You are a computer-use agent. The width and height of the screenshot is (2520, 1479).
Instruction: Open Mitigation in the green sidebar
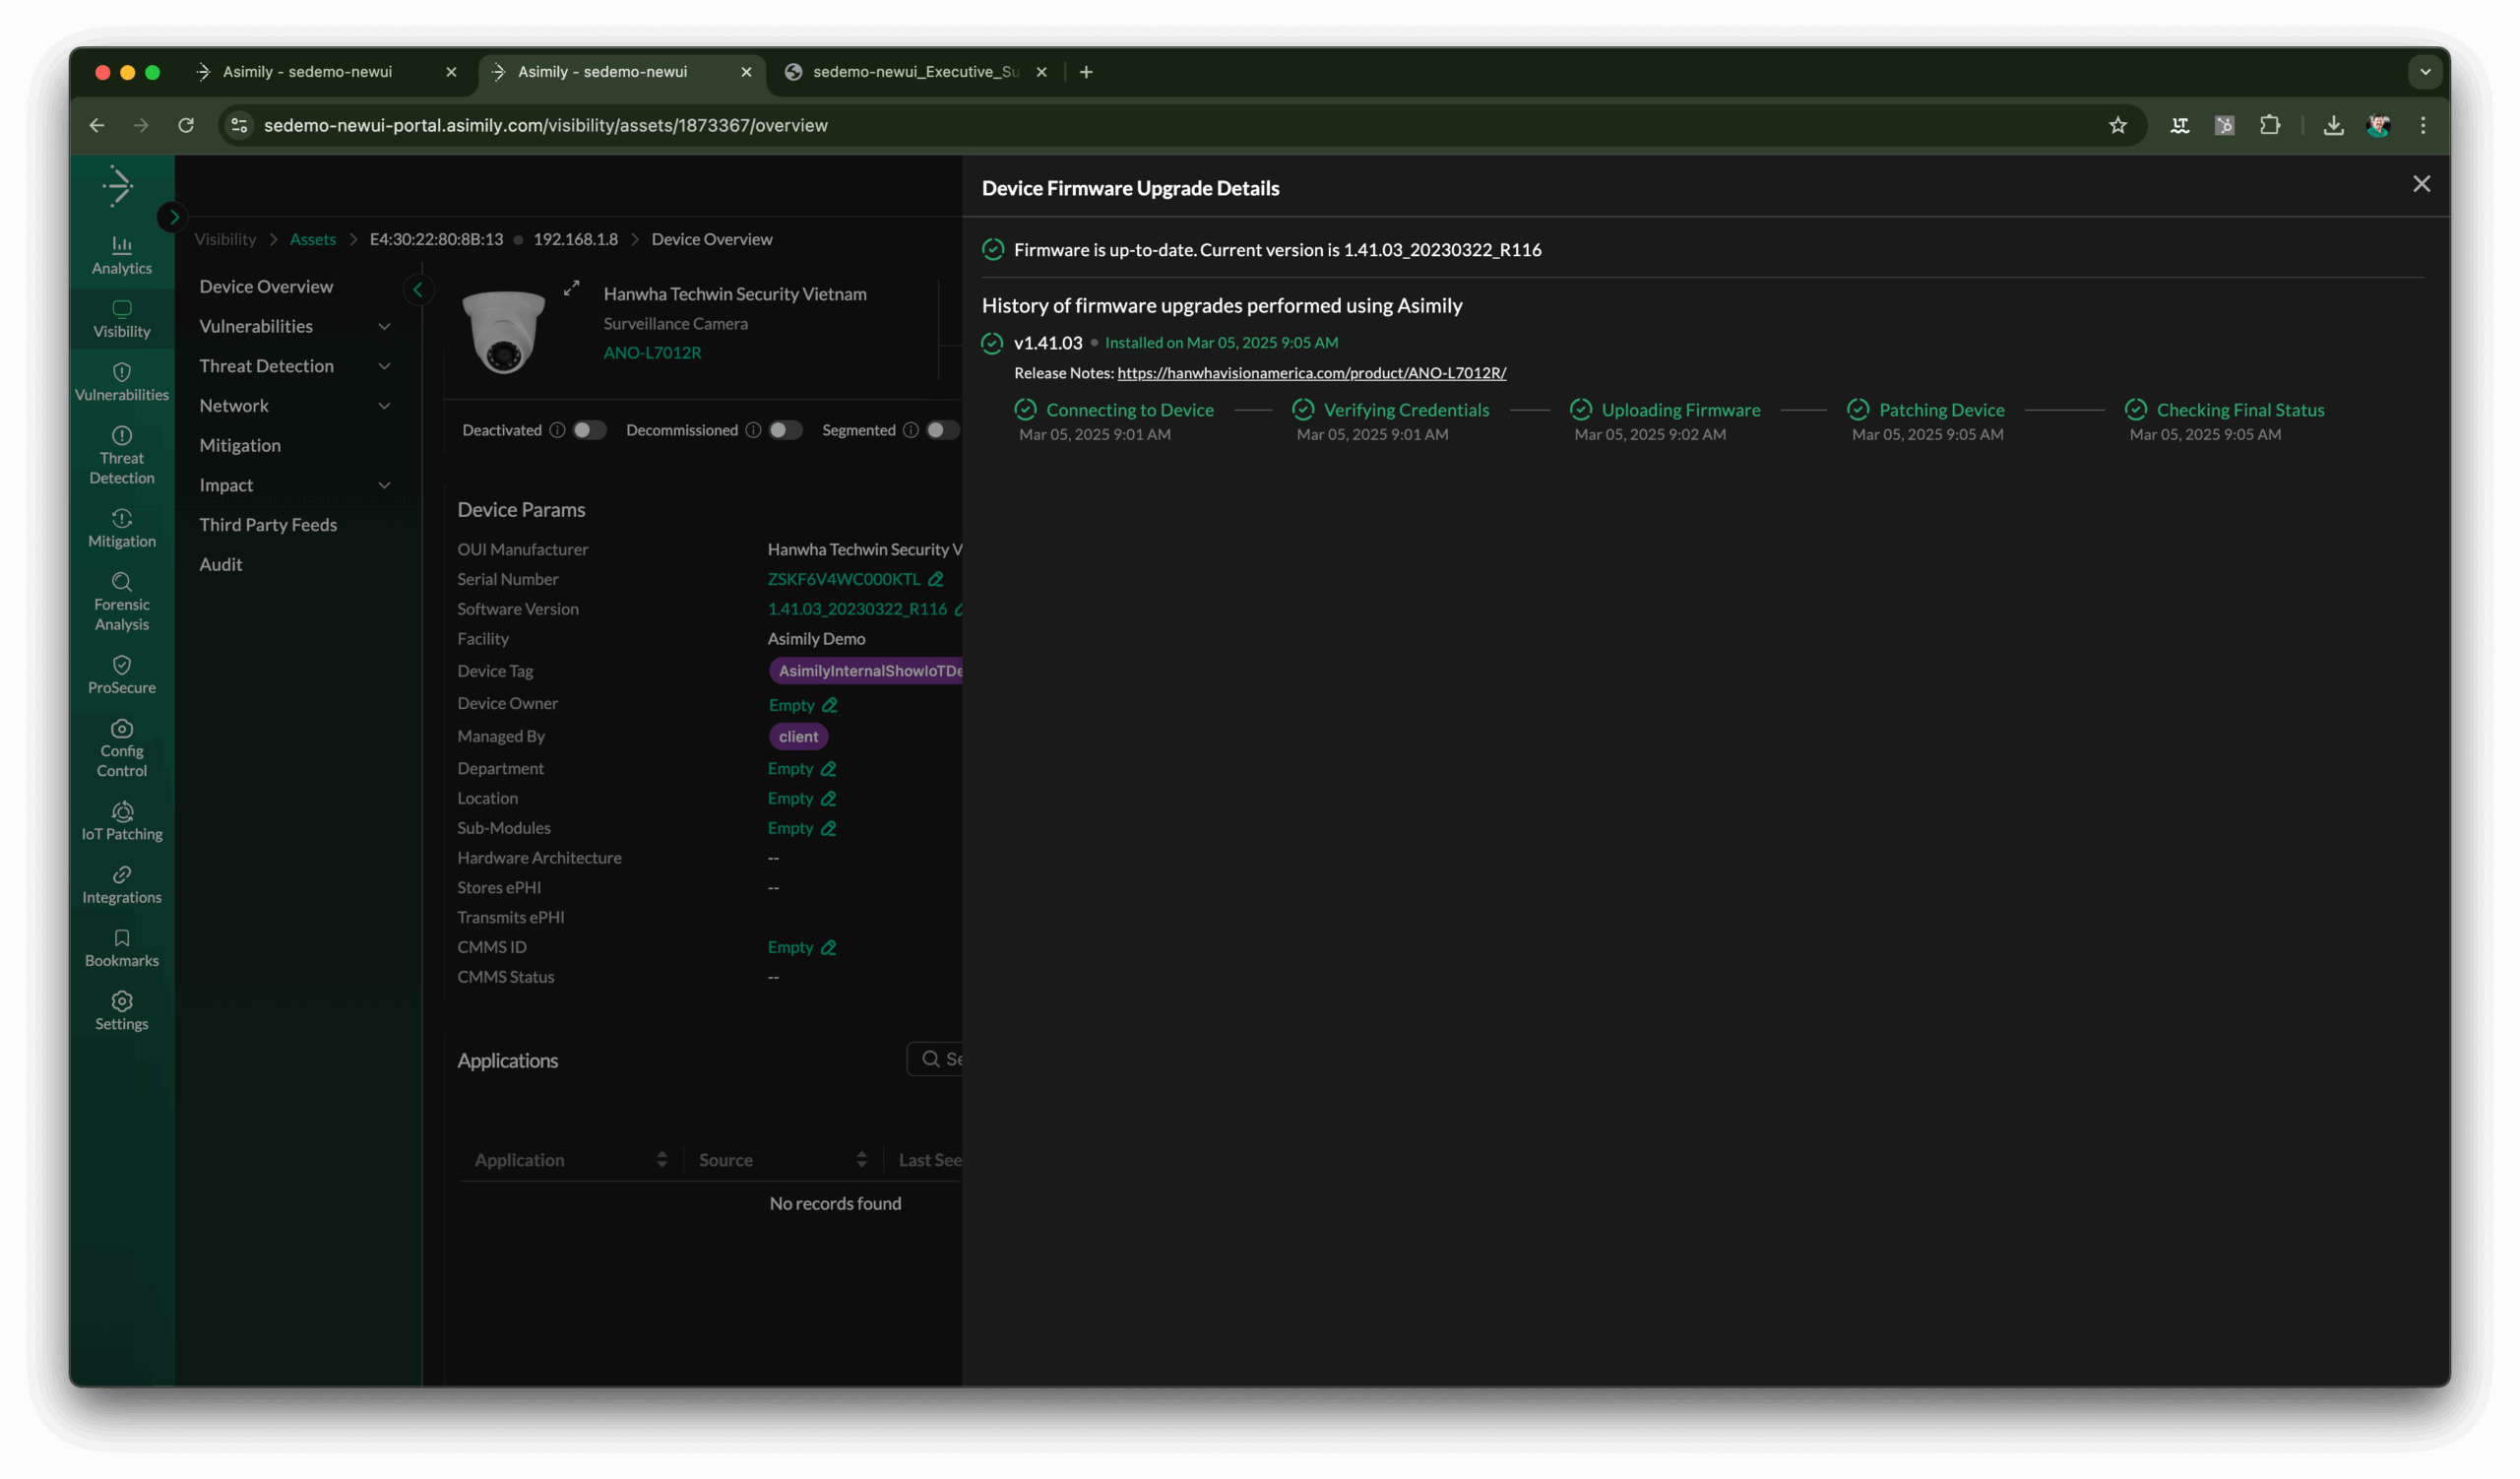point(122,529)
